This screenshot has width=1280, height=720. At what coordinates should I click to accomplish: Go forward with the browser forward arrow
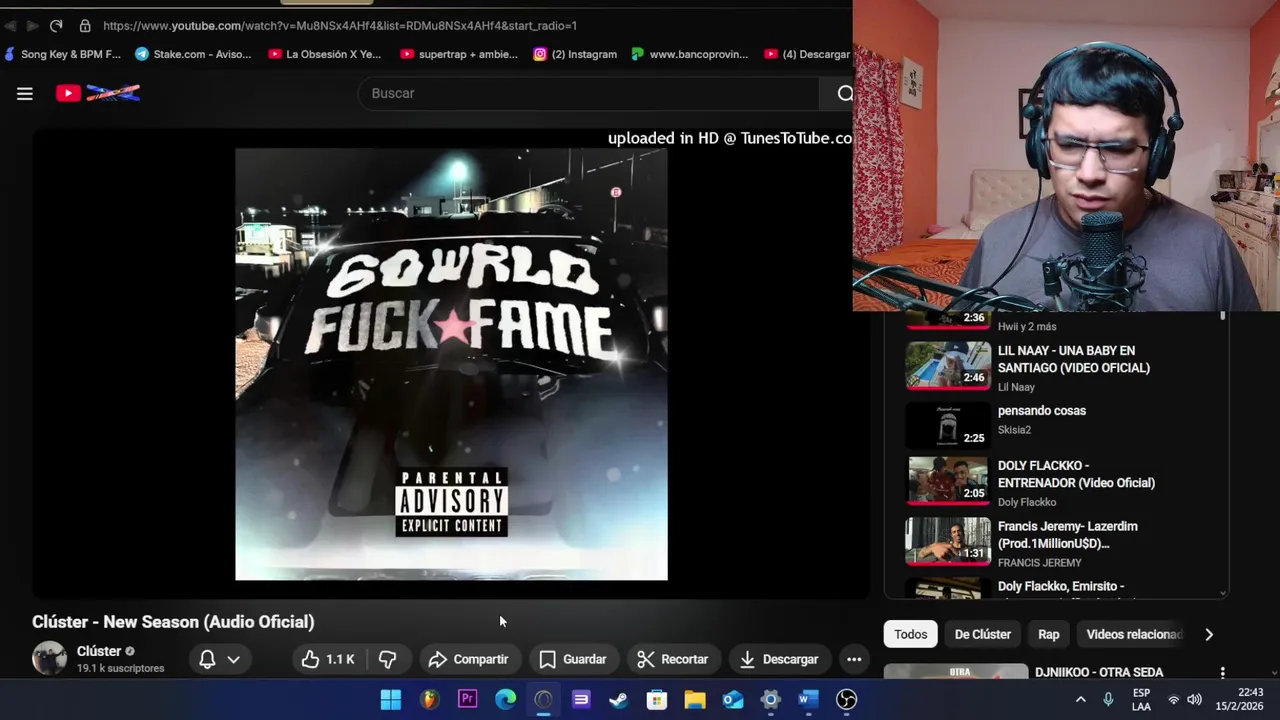[x=32, y=25]
